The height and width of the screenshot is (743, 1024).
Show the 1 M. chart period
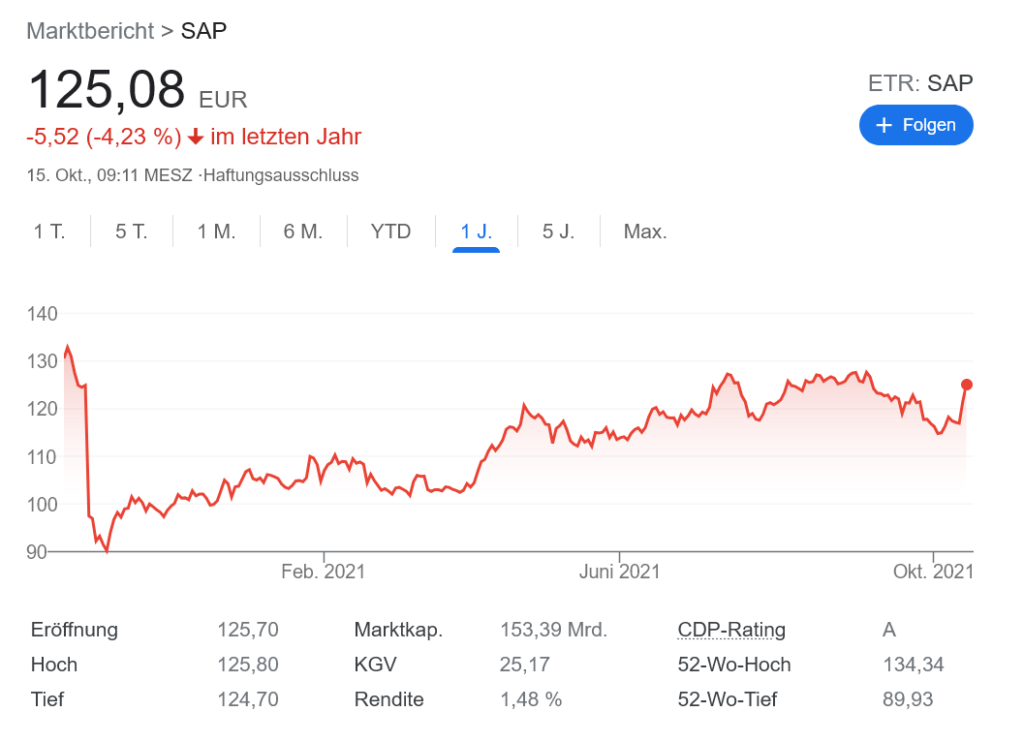click(x=216, y=232)
